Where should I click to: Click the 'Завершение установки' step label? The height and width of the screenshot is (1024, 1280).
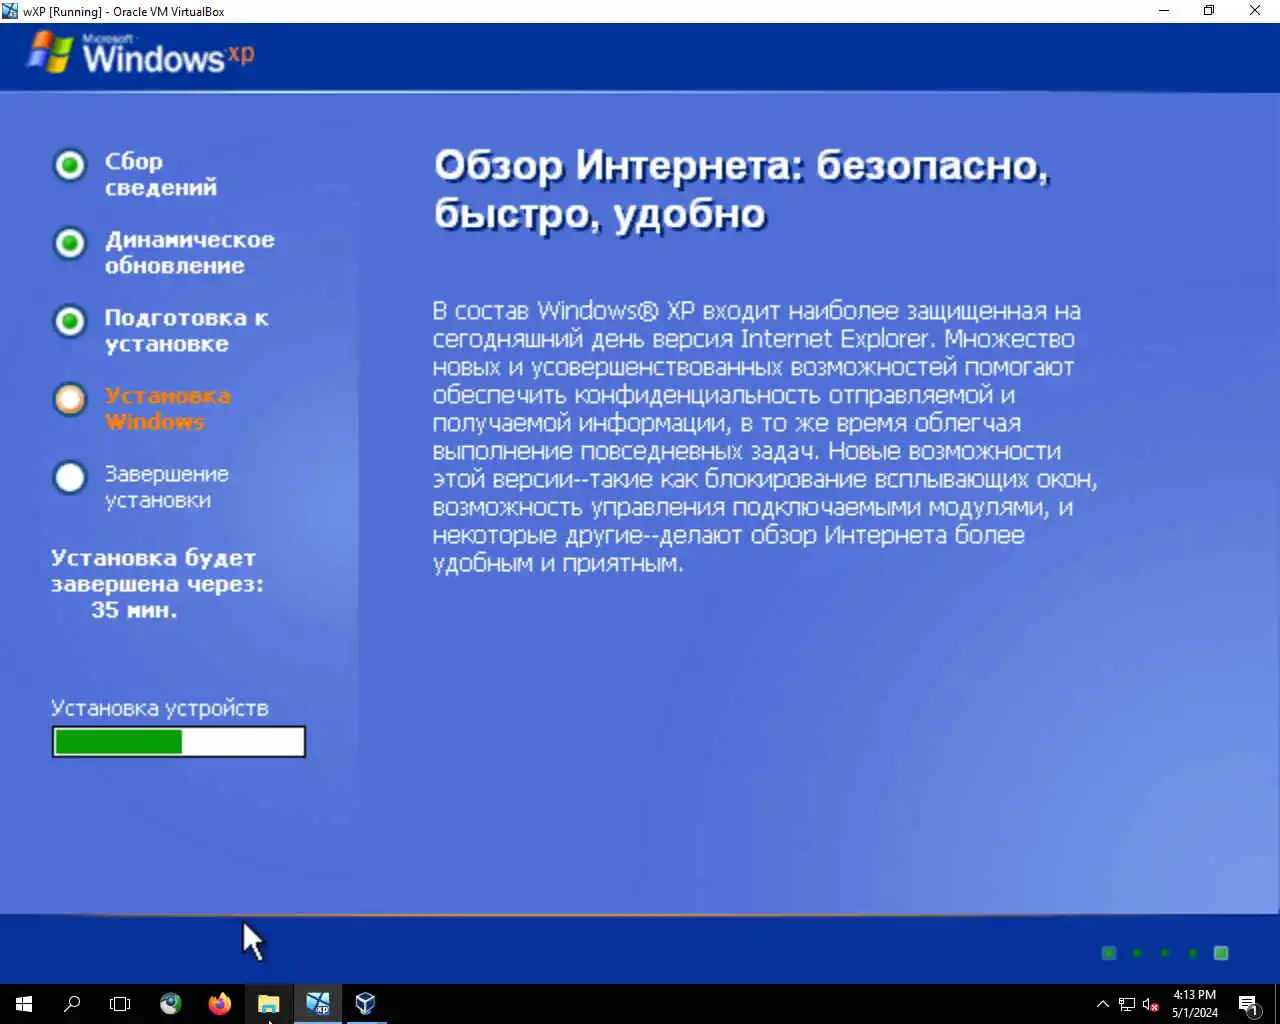166,486
